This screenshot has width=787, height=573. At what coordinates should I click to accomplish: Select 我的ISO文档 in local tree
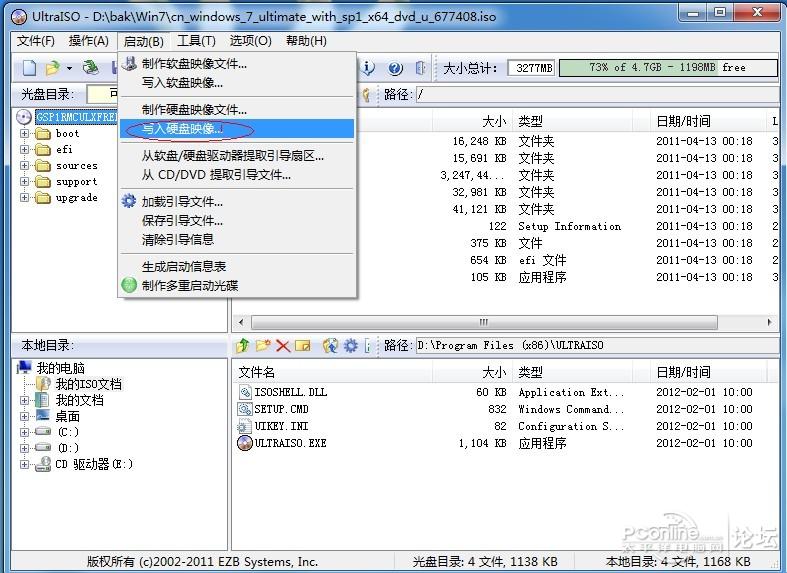click(89, 384)
